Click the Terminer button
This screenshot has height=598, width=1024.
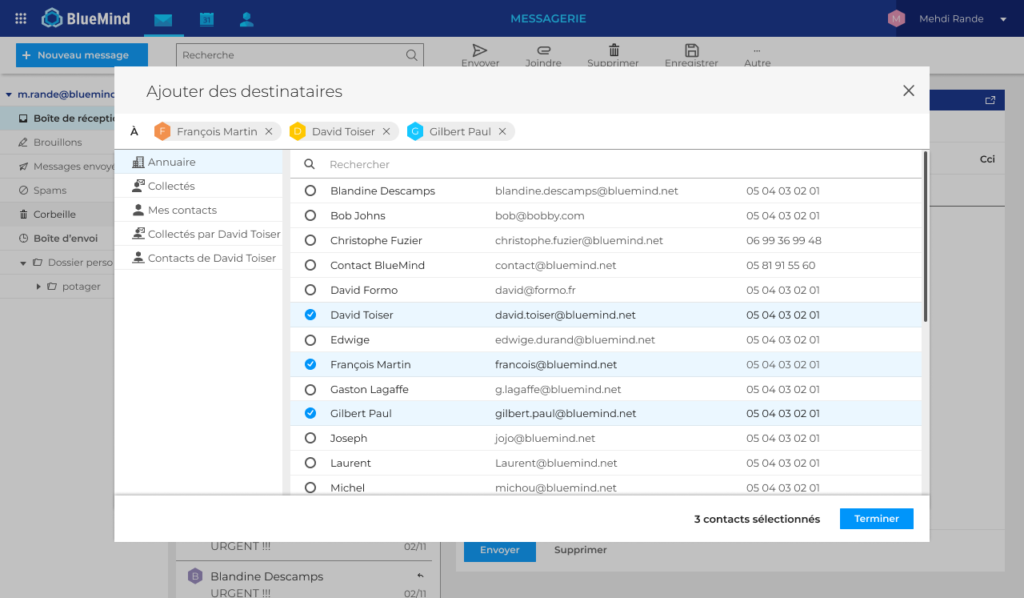pyautogui.click(x=876, y=519)
